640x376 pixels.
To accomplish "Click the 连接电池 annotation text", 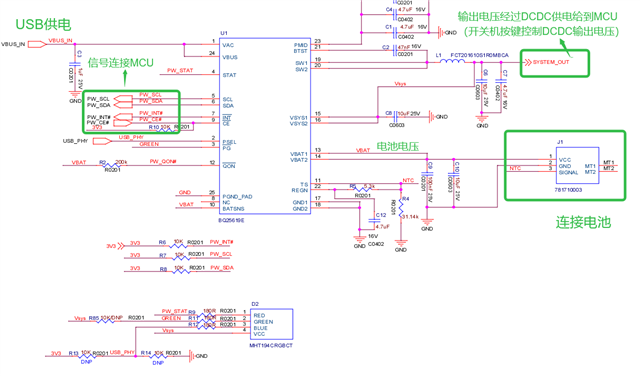I will (x=583, y=222).
